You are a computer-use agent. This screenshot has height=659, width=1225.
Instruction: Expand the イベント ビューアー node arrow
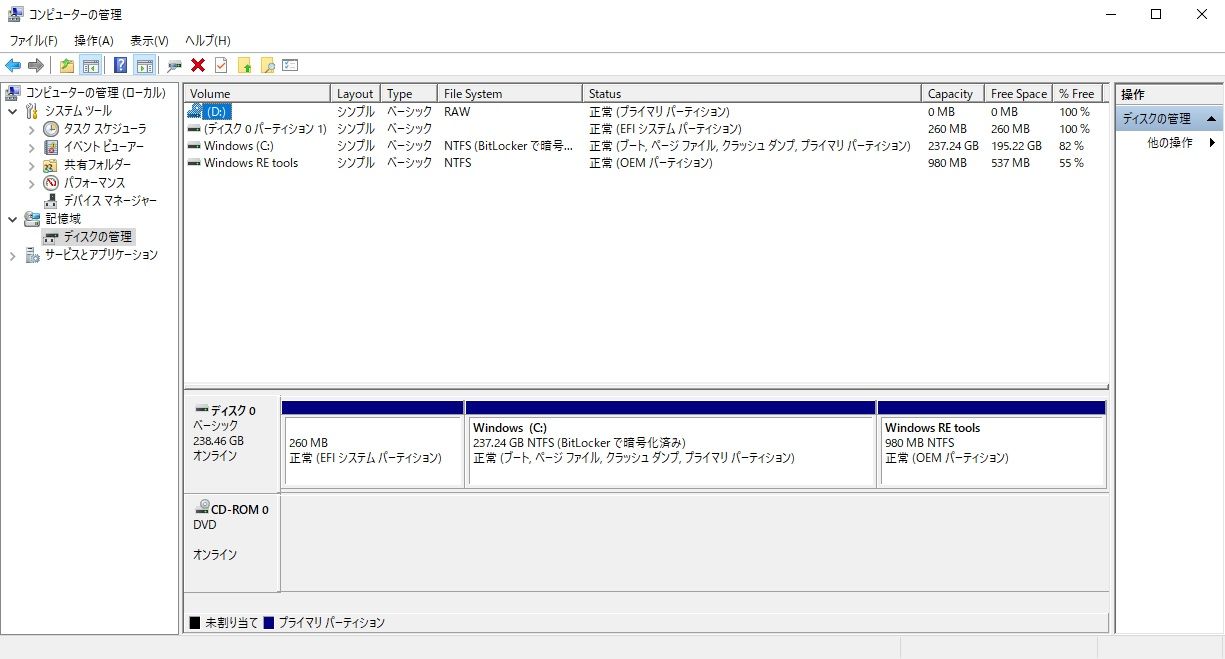tap(31, 147)
